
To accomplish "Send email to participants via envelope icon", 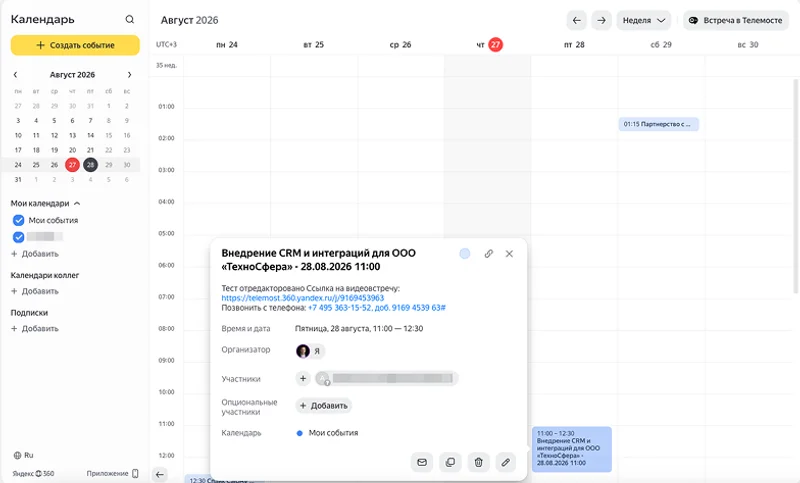I will (x=422, y=462).
